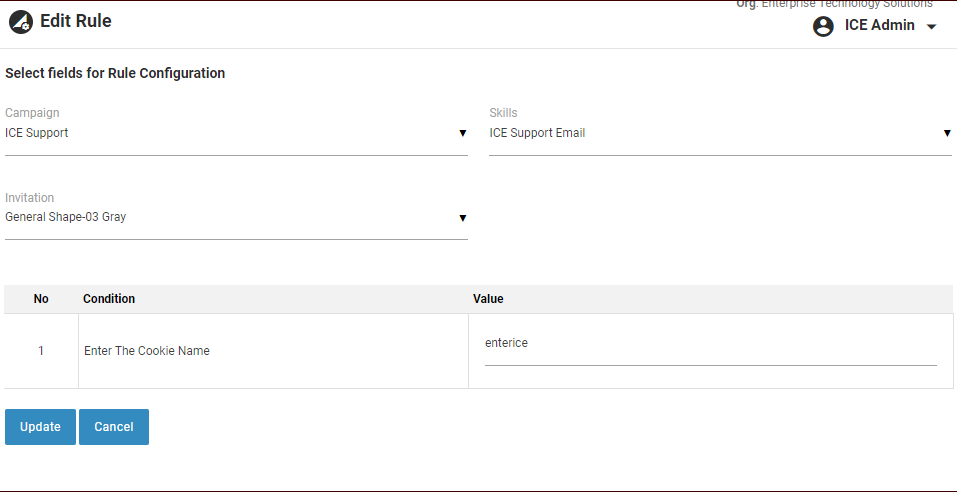Click the Edit Rule page title

(76, 21)
